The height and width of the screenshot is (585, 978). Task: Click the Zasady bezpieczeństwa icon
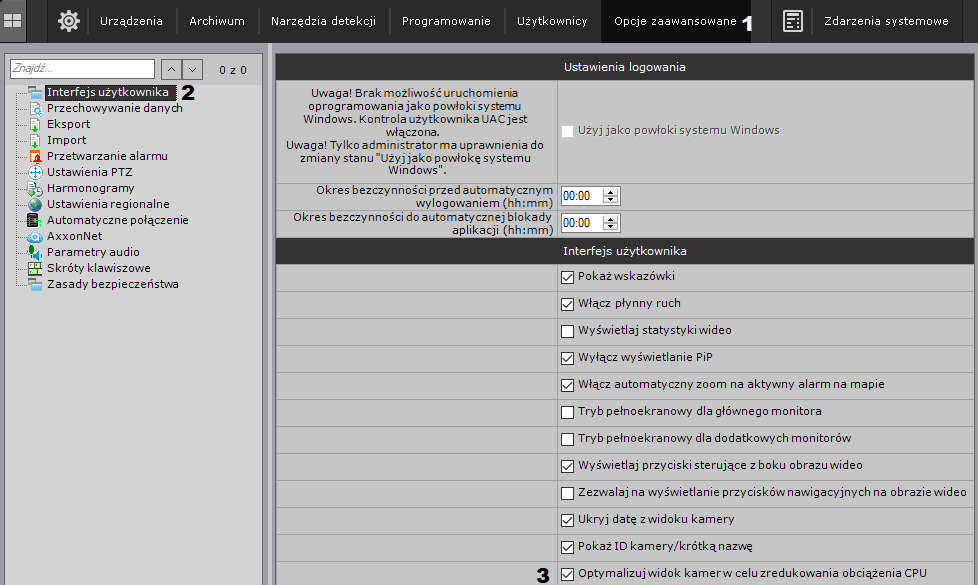point(35,284)
